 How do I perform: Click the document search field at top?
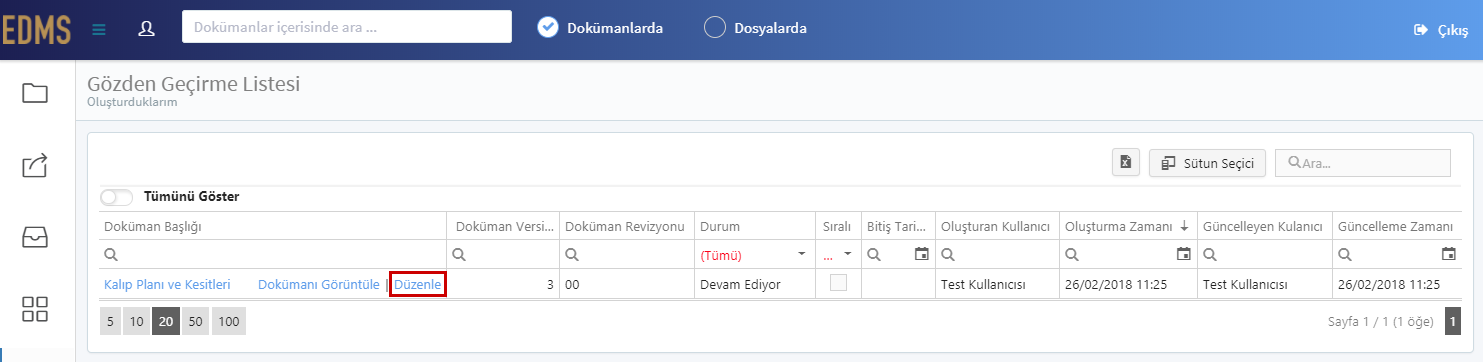(347, 27)
